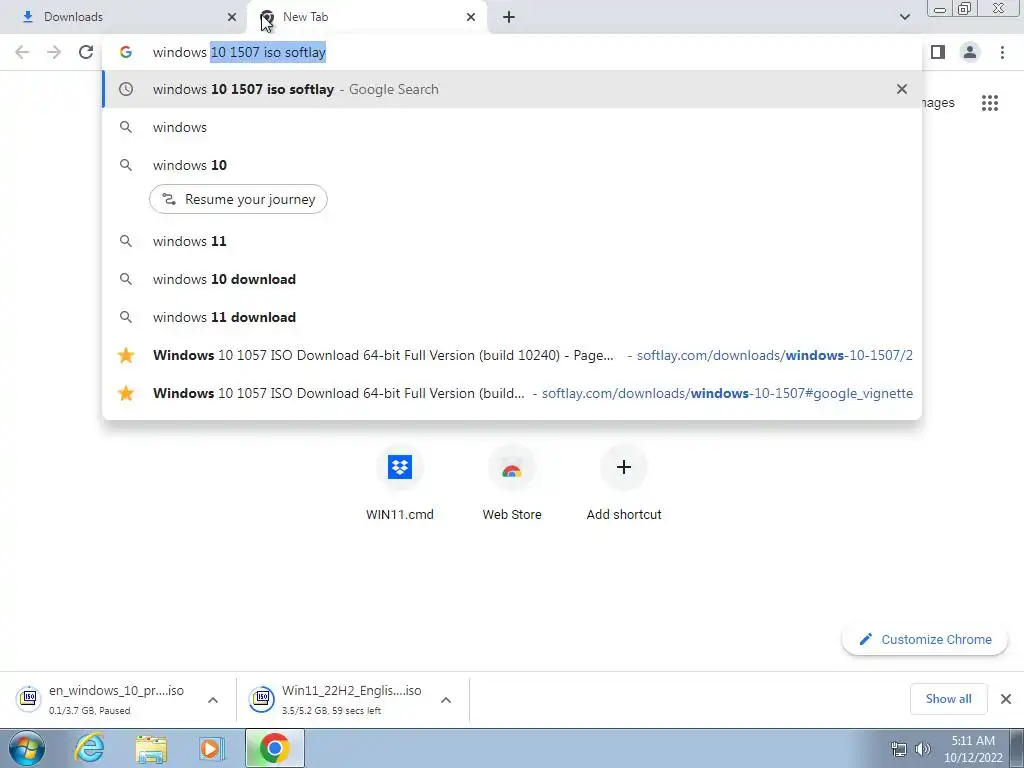Open the Windows Start menu
The image size is (1024, 768).
(27, 748)
